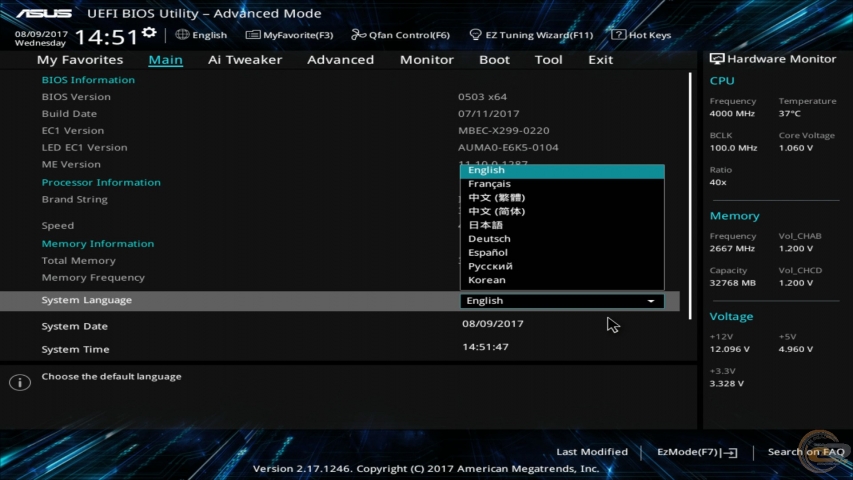Click +5V reading 4.960 V
This screenshot has height=480, width=853.
(796, 349)
